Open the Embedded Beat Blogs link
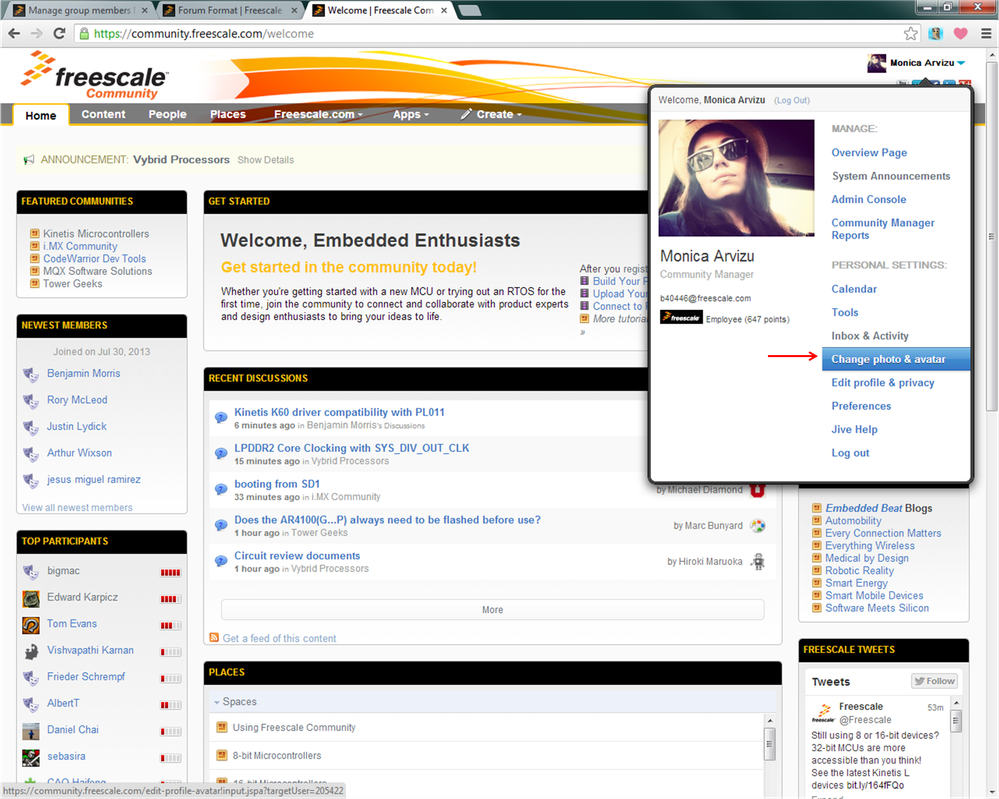This screenshot has width=999, height=799. 879,508
